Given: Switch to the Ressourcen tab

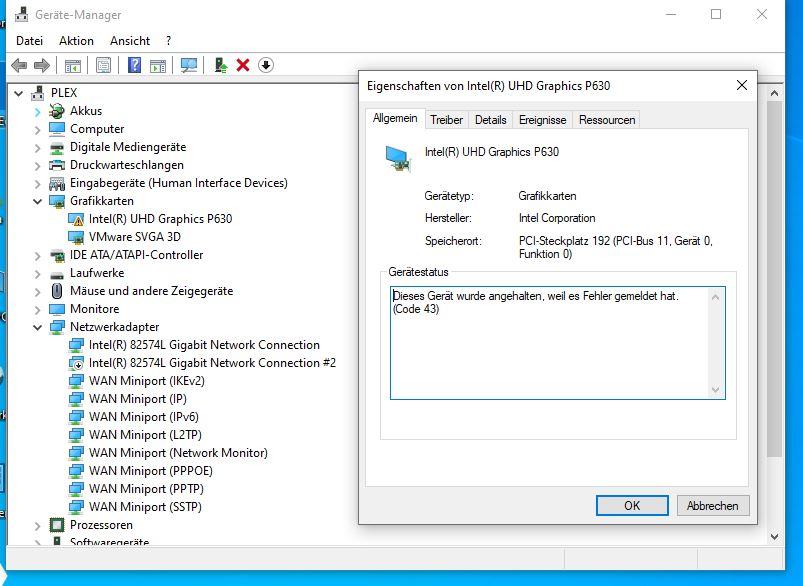Looking at the screenshot, I should click(607, 120).
